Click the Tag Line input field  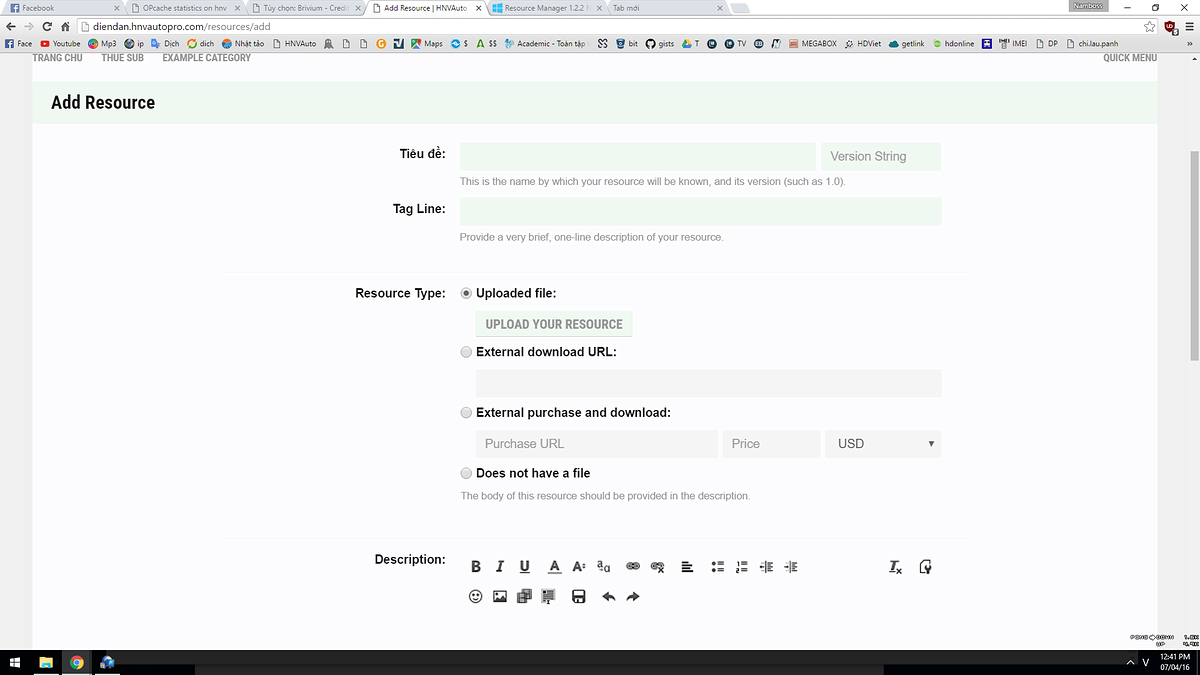pyautogui.click(x=700, y=212)
